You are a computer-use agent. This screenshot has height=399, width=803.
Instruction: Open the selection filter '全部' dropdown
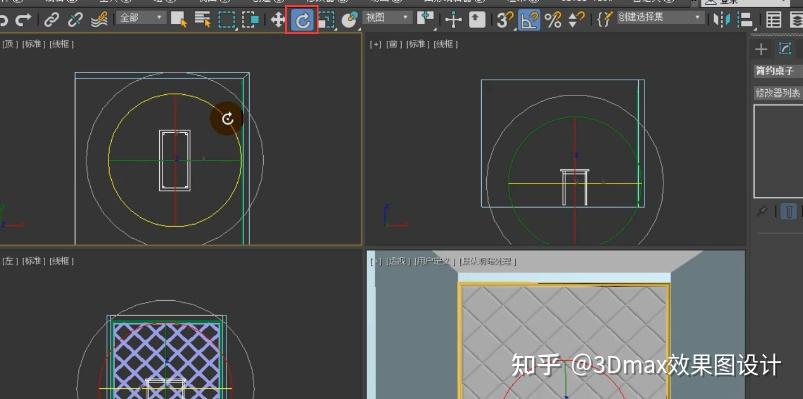point(141,18)
